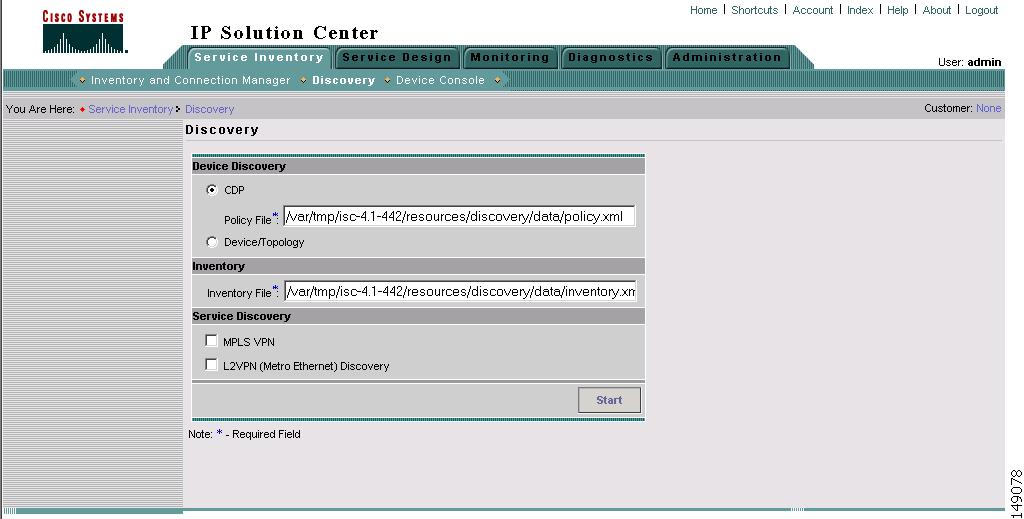Select the CDP radio button
Screen dimensions: 1024x519
tap(212, 190)
